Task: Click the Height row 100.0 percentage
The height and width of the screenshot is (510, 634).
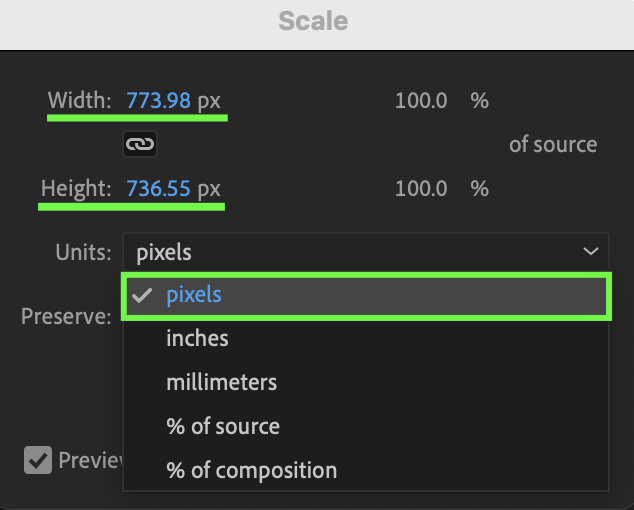Action: click(x=421, y=188)
